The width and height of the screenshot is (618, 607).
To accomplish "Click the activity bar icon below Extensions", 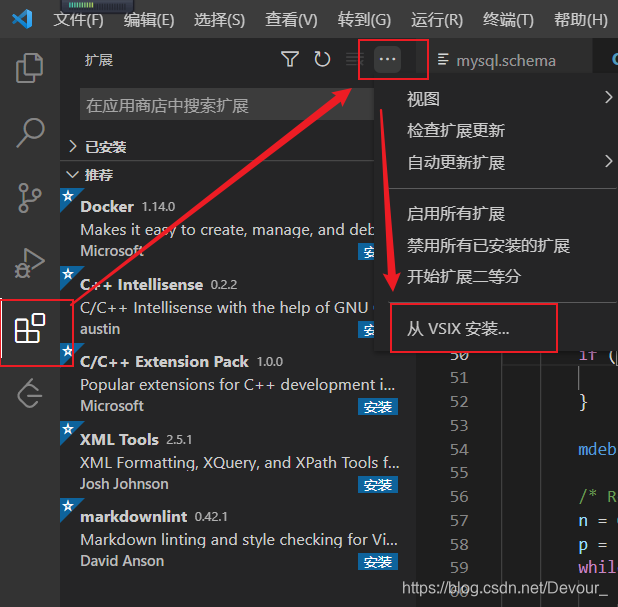I will pos(30,393).
